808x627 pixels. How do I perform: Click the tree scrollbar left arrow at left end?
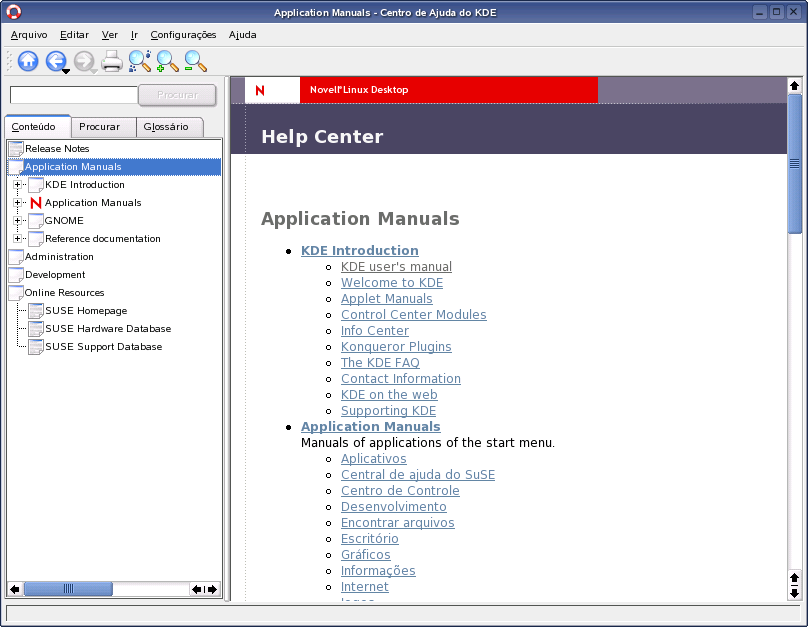(x=14, y=589)
